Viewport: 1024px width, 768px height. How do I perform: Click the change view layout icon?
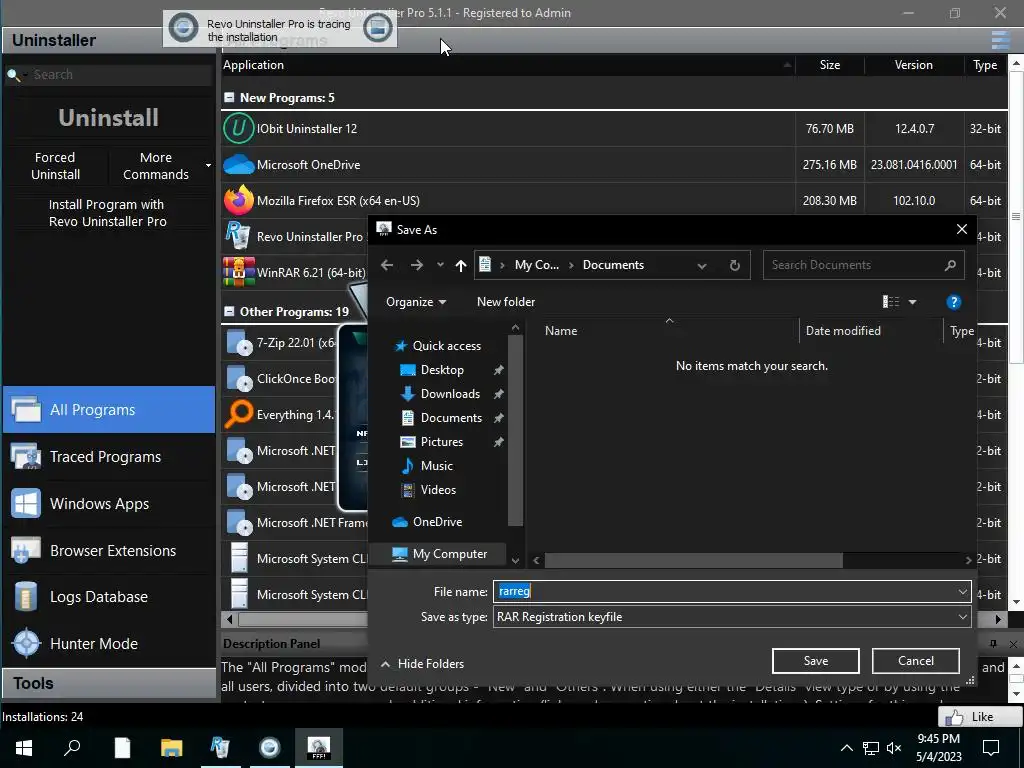(891, 302)
